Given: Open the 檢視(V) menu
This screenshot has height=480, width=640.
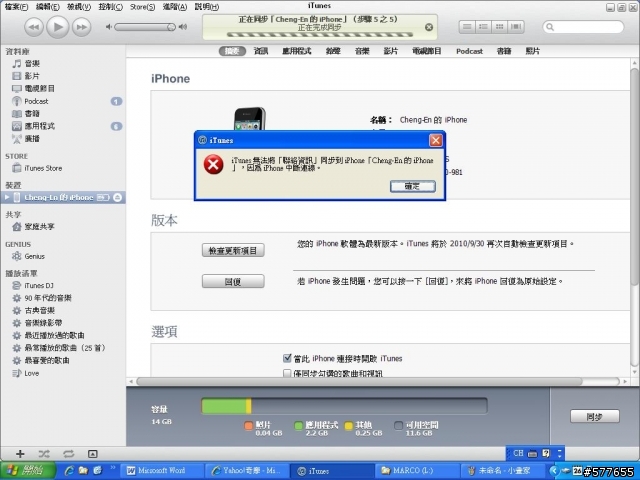Looking at the screenshot, I should (79, 7).
